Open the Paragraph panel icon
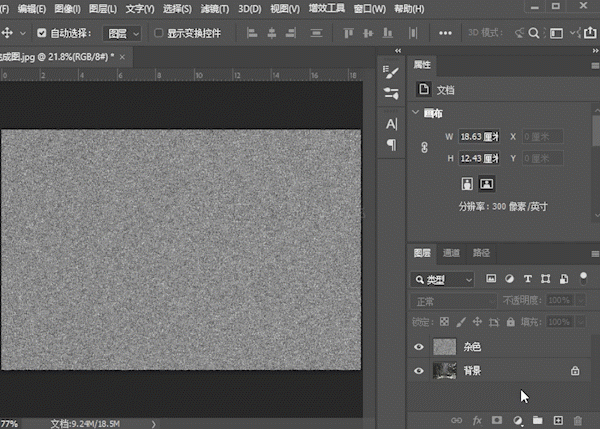This screenshot has width=600, height=429. (391, 145)
